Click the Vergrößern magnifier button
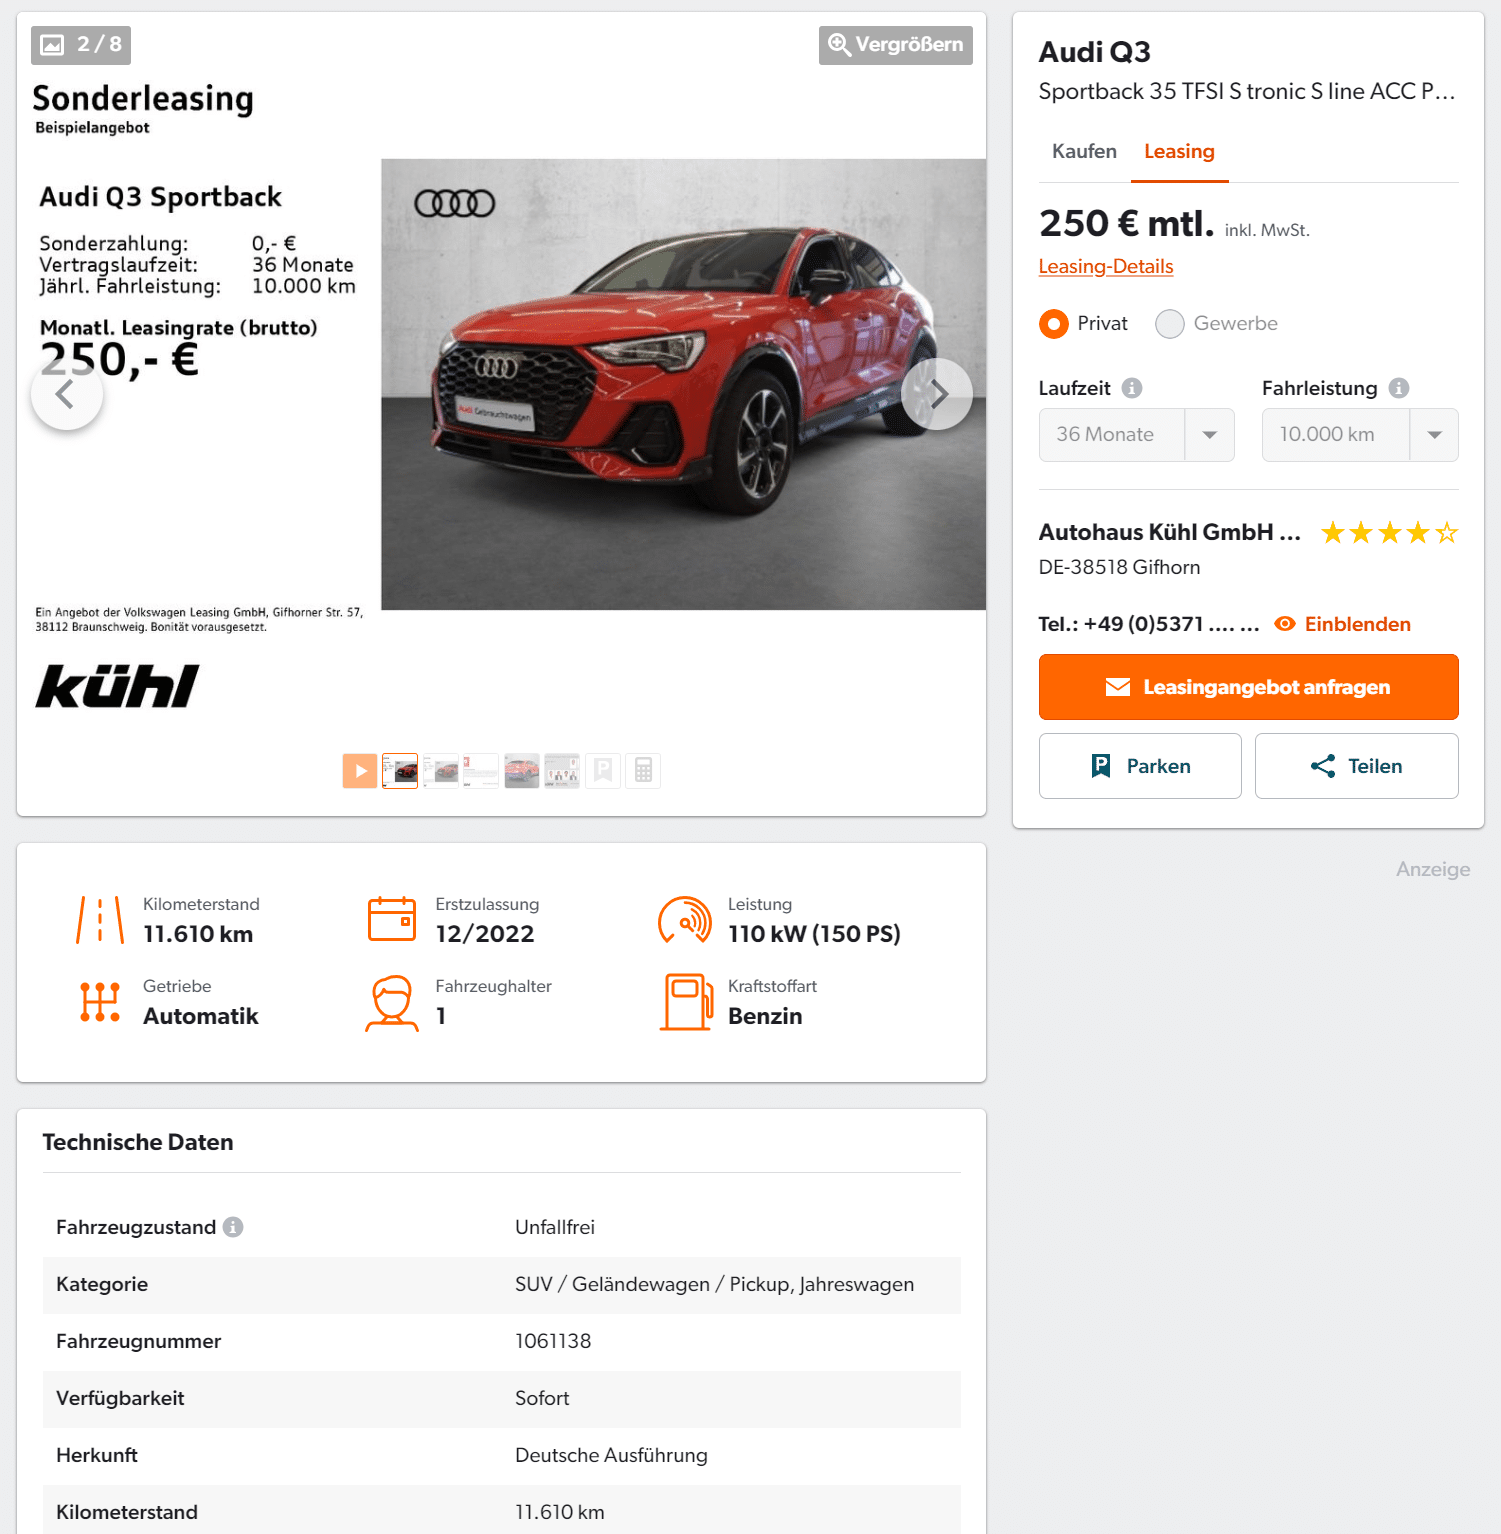The width and height of the screenshot is (1501, 1534). [x=895, y=45]
